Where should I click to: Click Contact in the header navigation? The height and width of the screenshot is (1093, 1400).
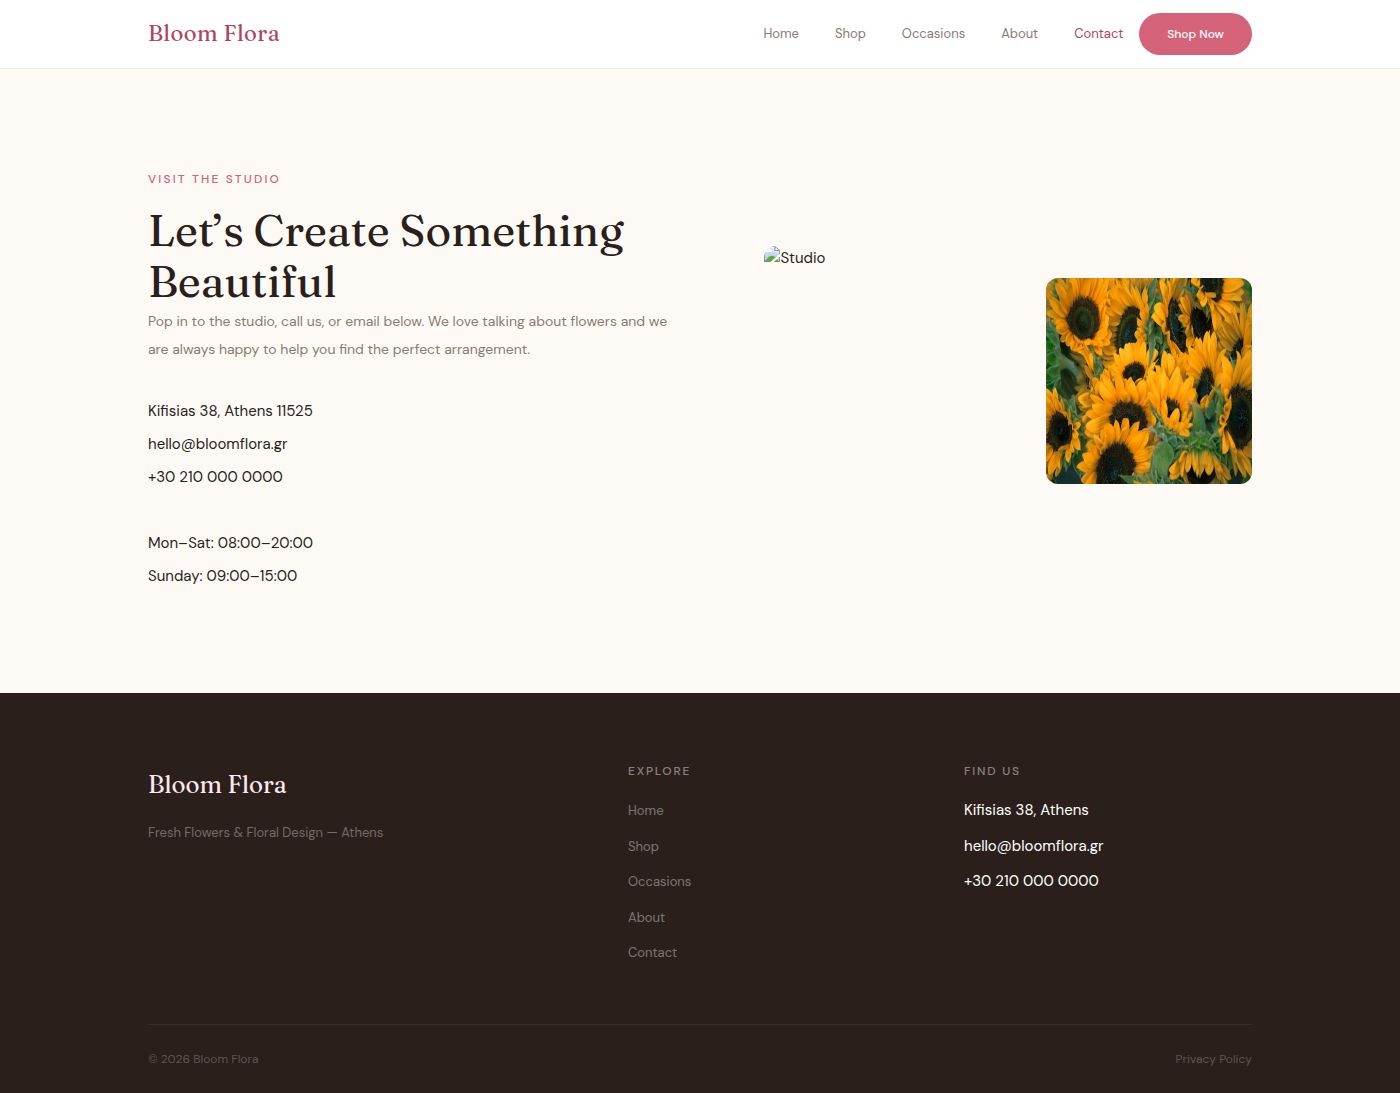pos(1098,33)
